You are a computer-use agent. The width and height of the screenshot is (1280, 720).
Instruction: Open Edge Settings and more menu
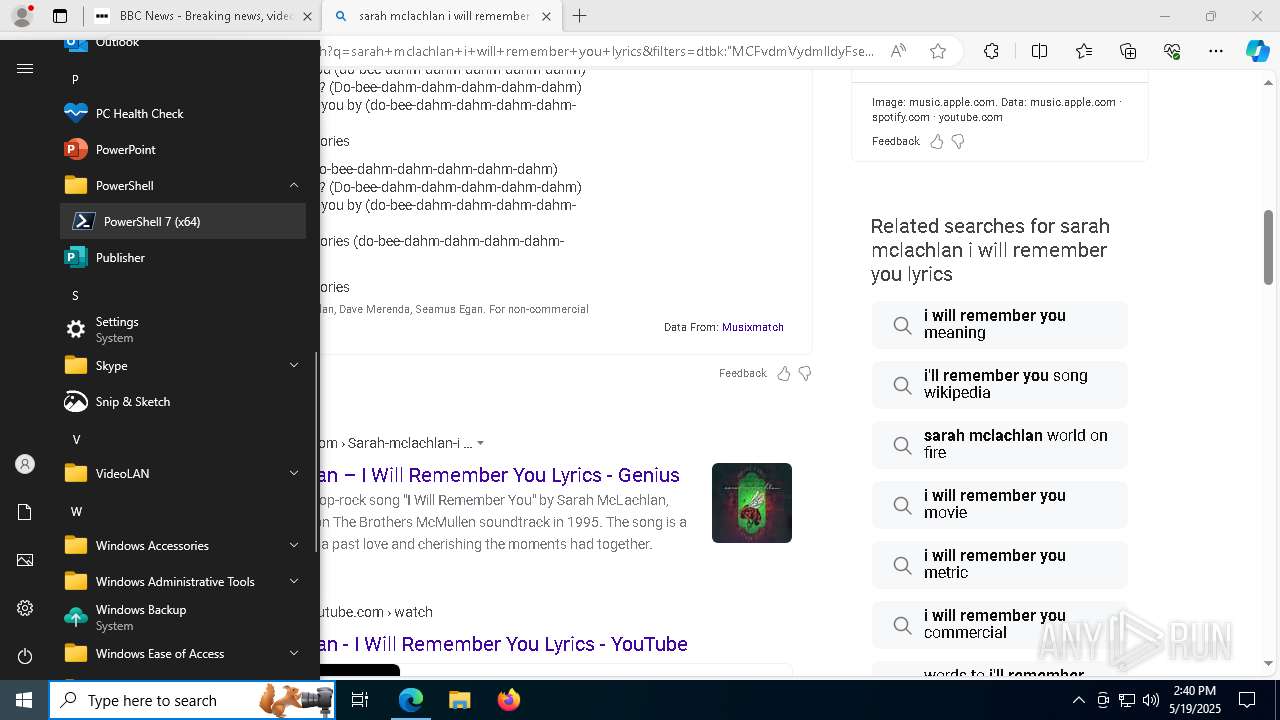click(1216, 51)
